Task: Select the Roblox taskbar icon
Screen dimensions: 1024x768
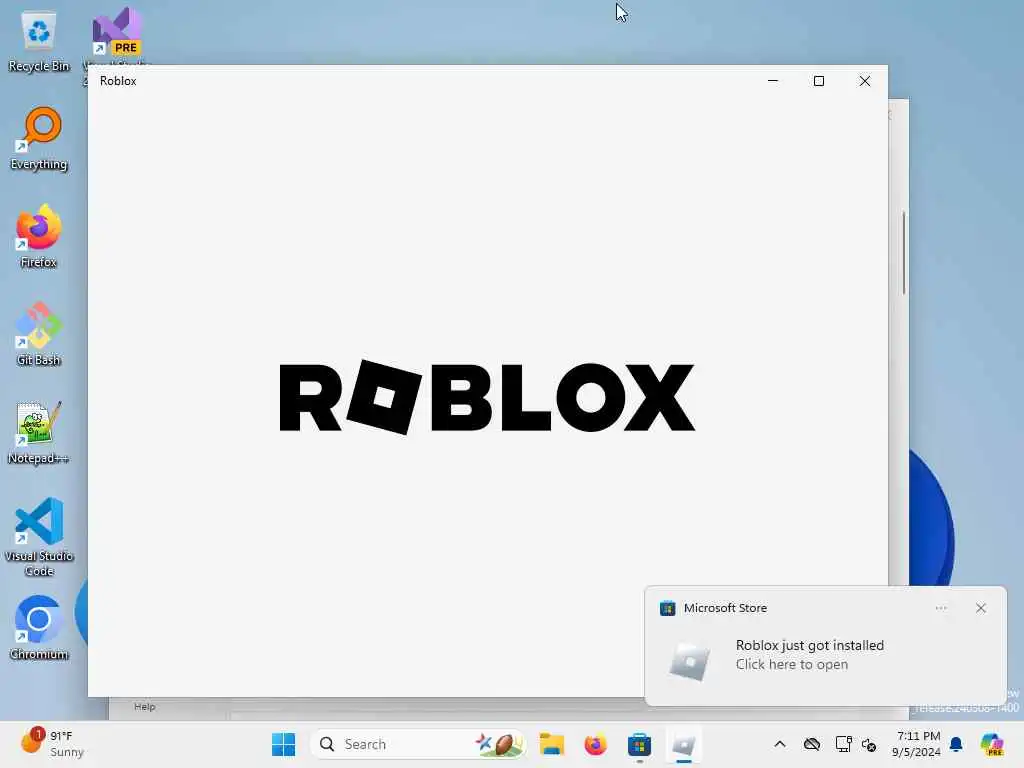Action: coord(684,744)
